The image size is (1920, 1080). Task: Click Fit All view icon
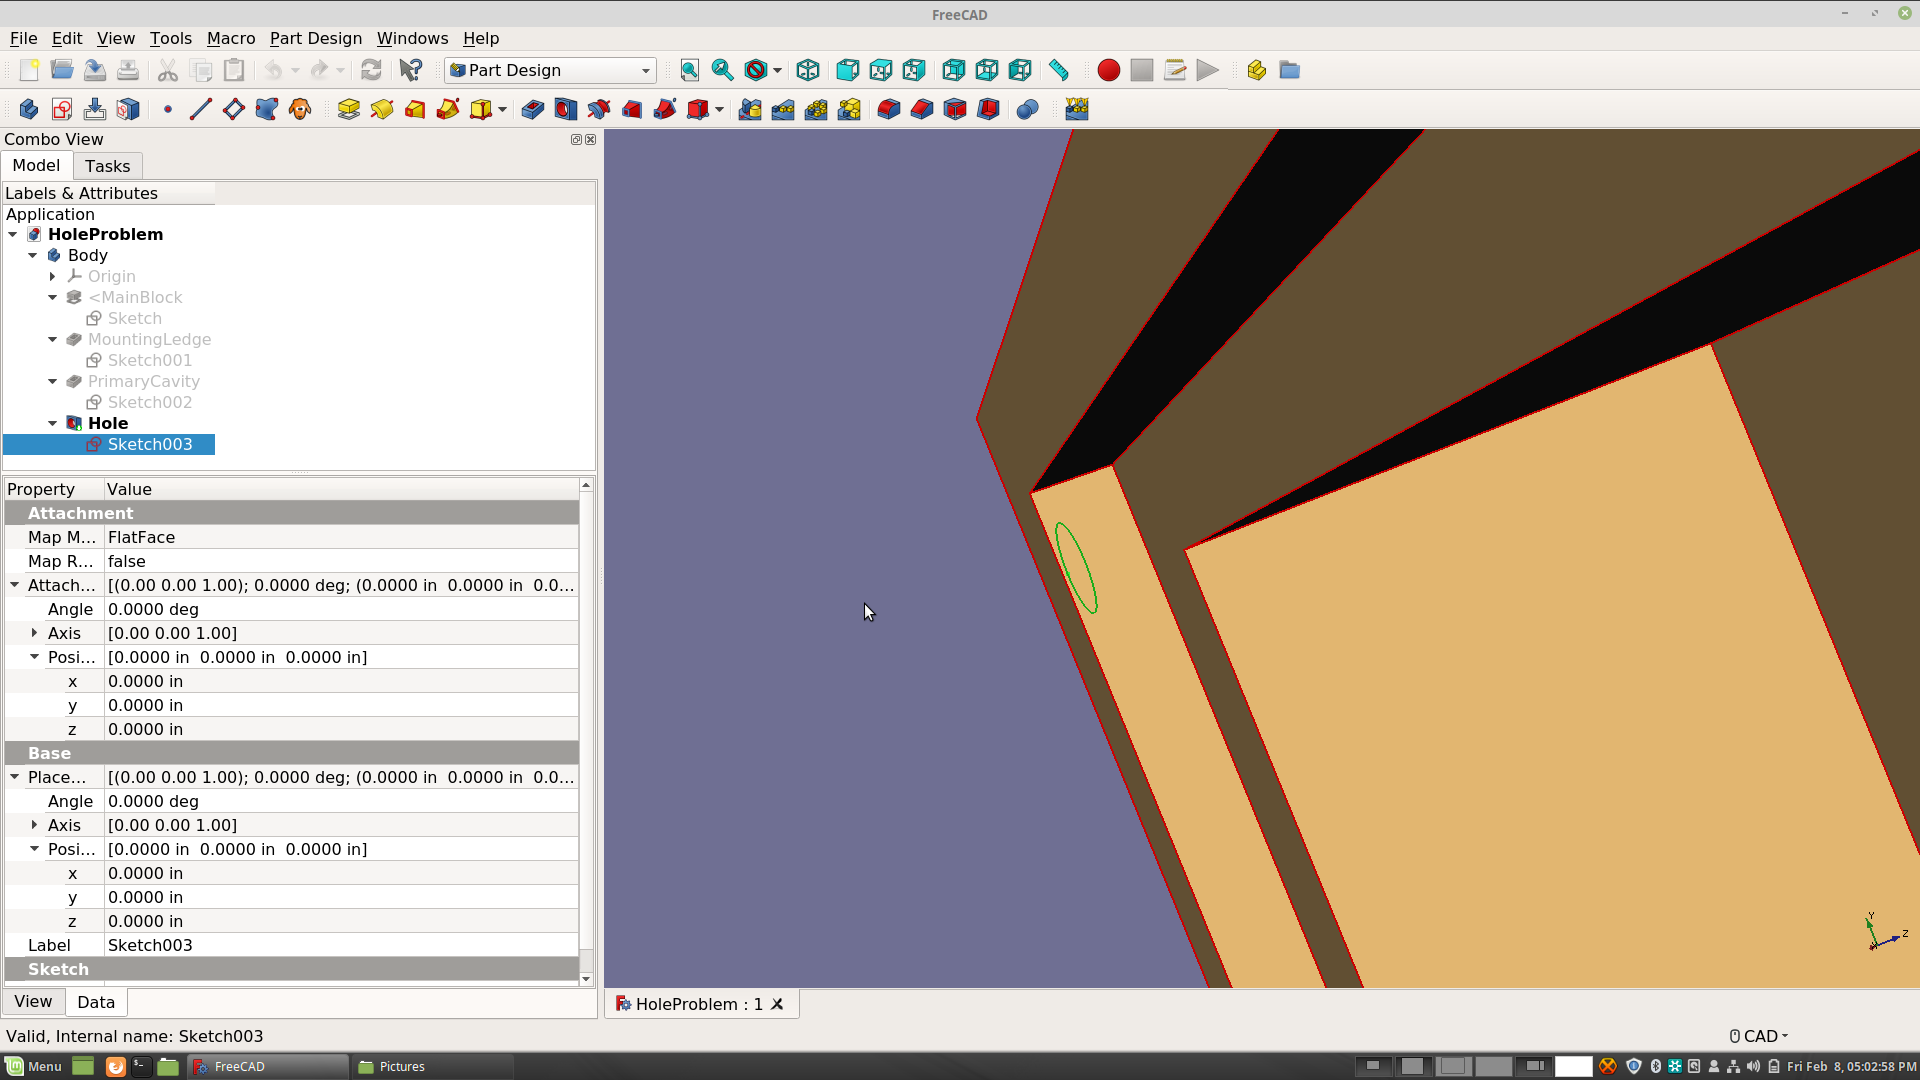pyautogui.click(x=689, y=70)
